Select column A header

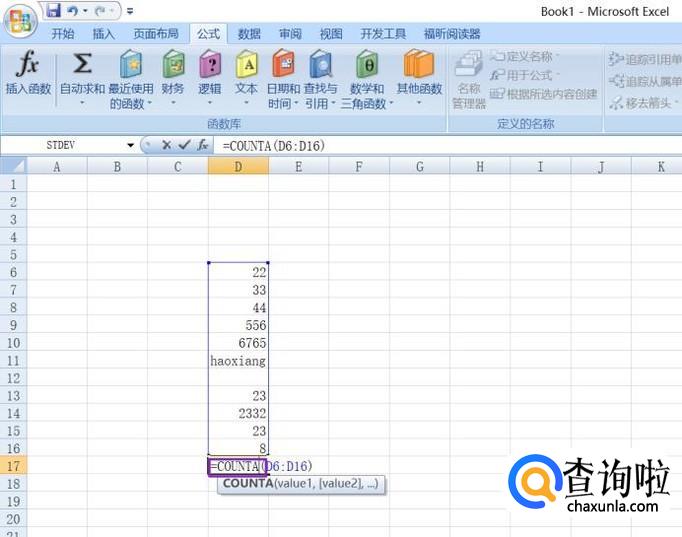[x=57, y=167]
